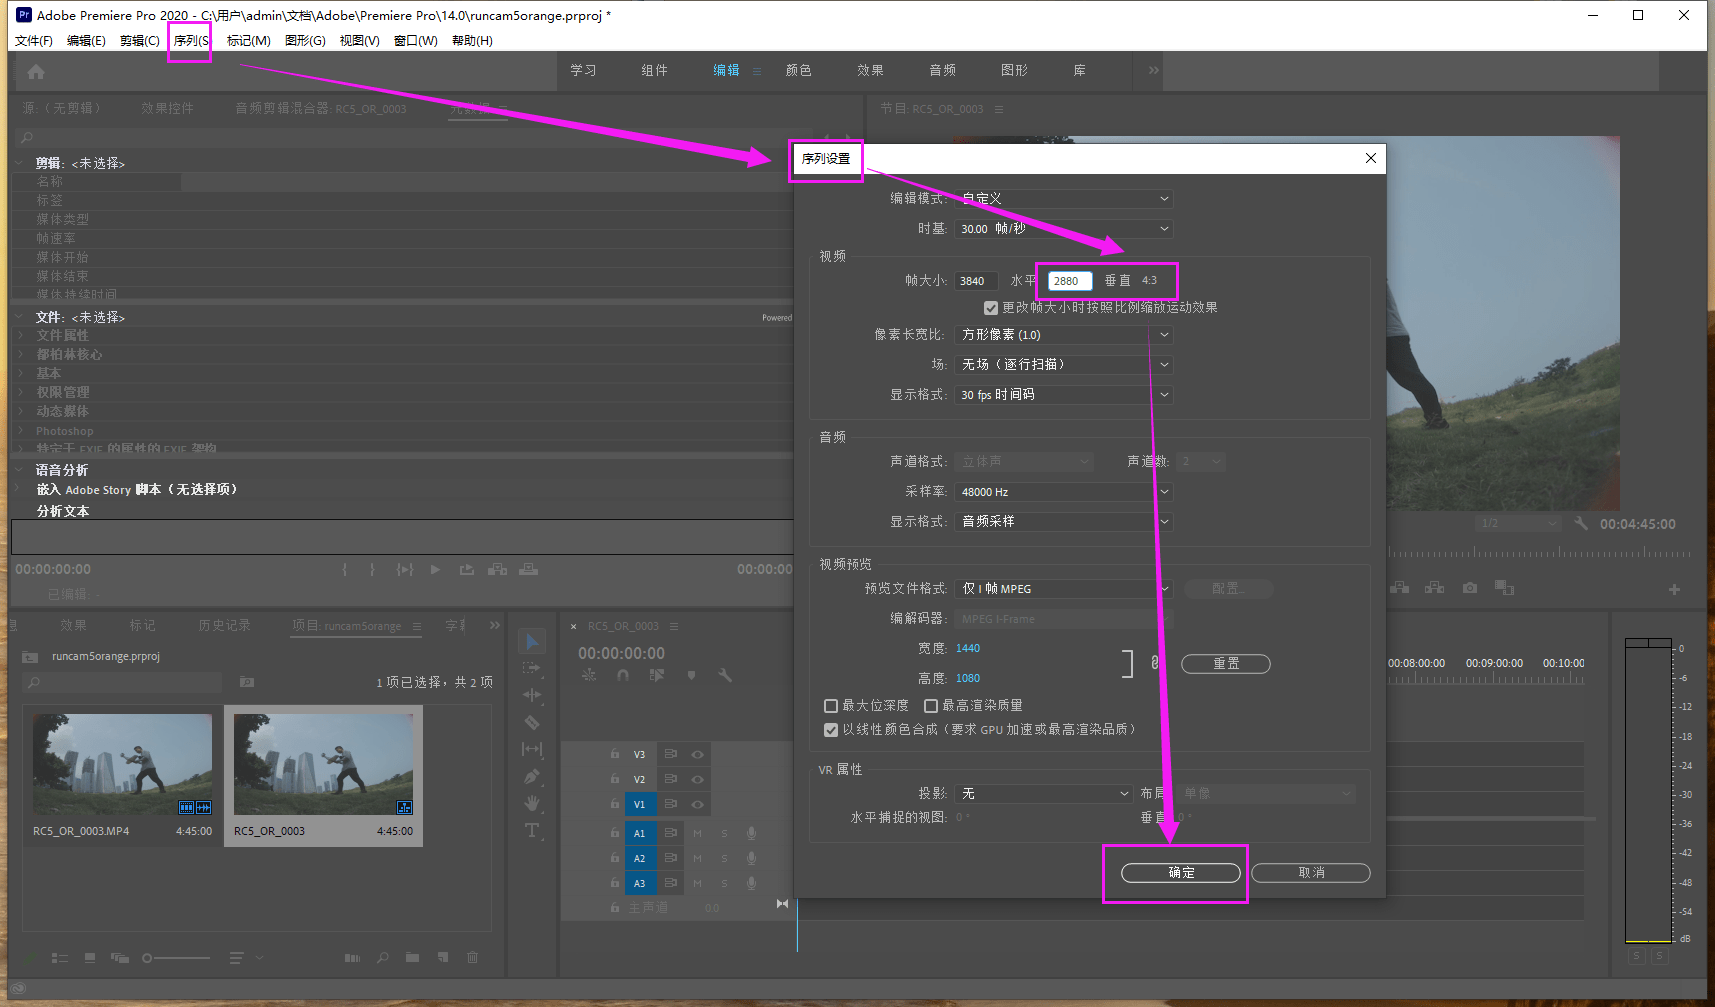
Task: Click project panel thumbnail zoom slider
Action: [176, 958]
